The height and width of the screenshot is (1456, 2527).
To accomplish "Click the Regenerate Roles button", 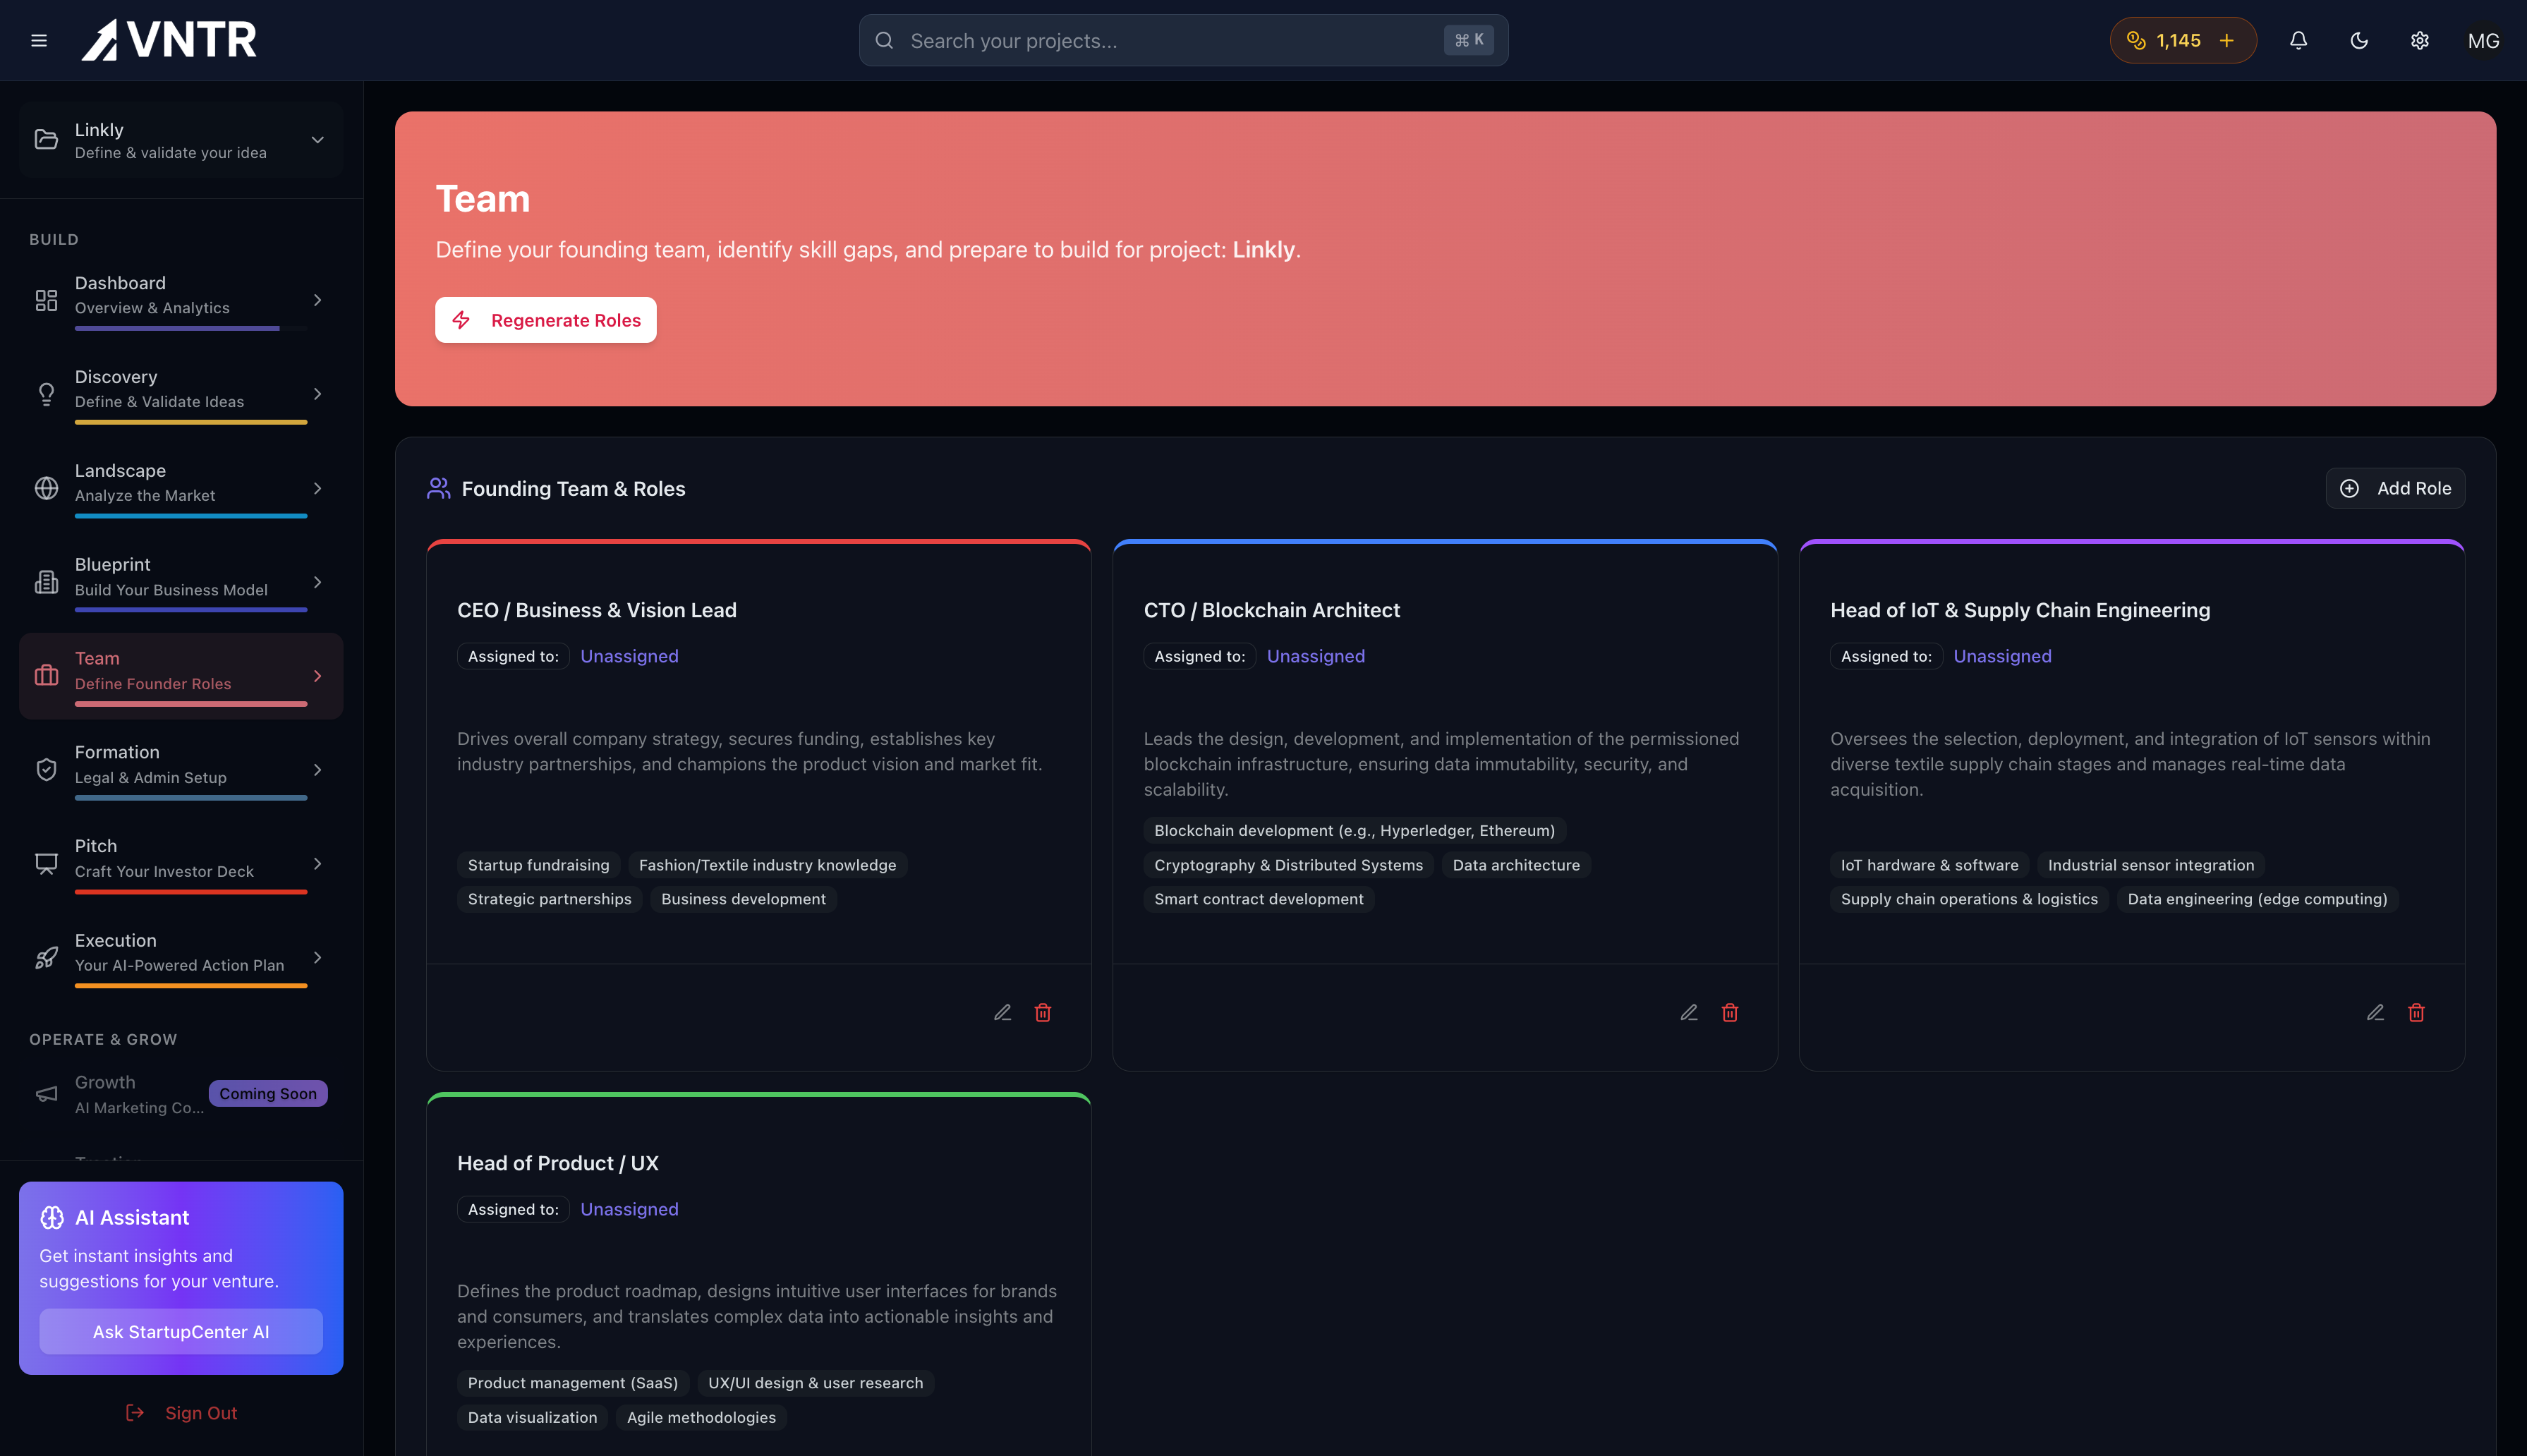I will click(545, 320).
